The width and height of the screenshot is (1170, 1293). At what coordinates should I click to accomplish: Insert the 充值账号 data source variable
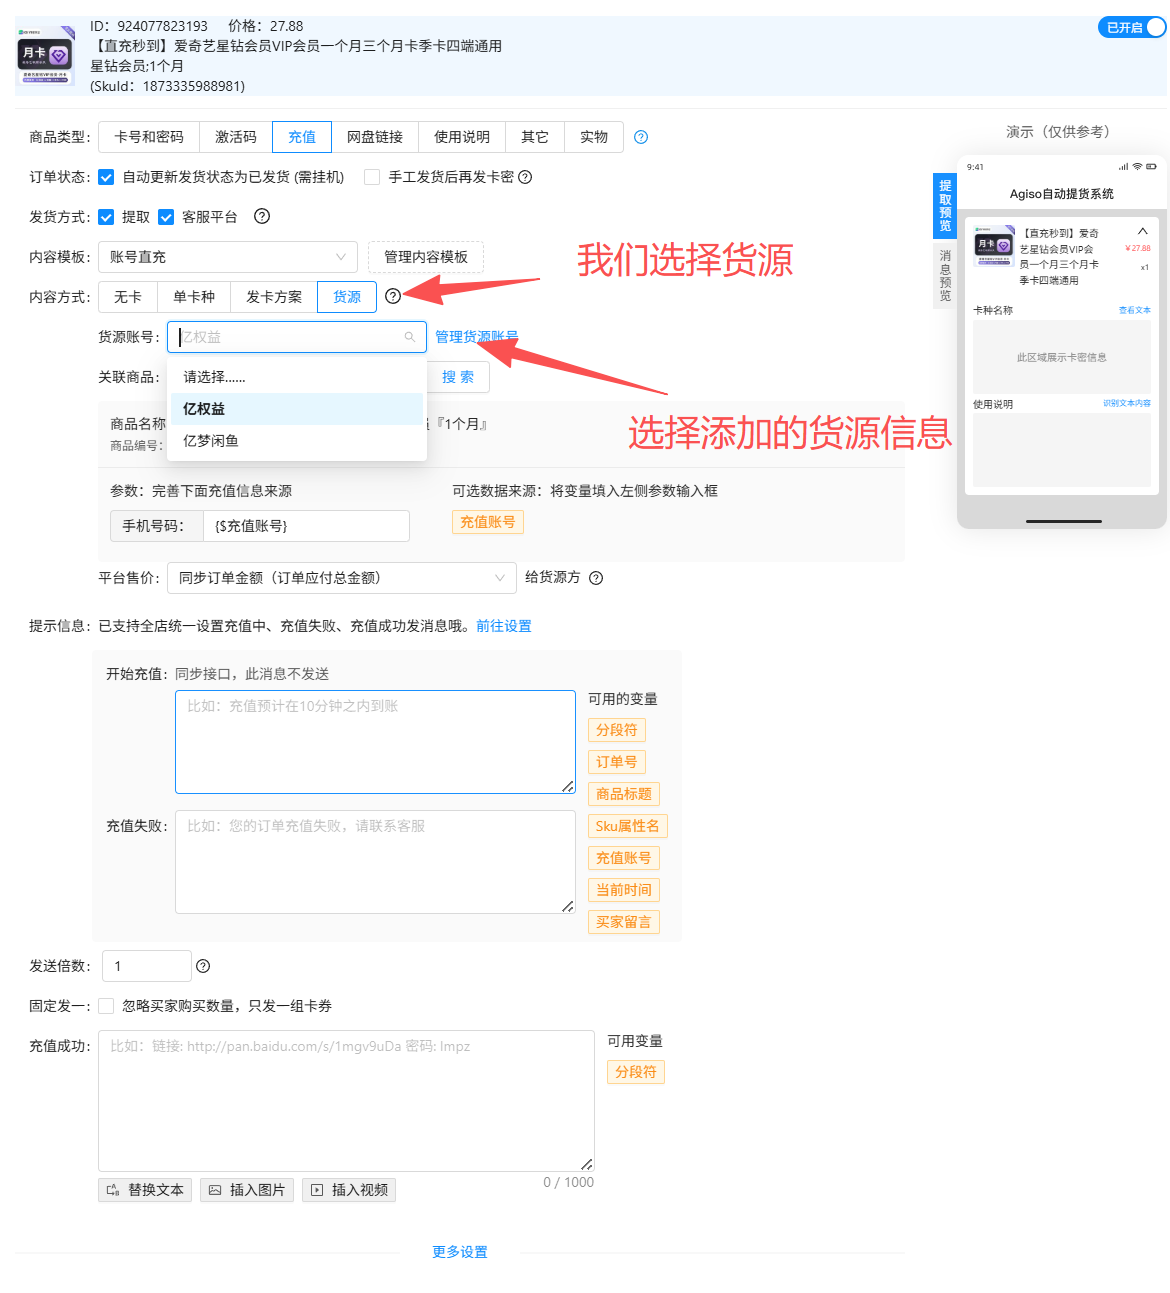click(488, 522)
